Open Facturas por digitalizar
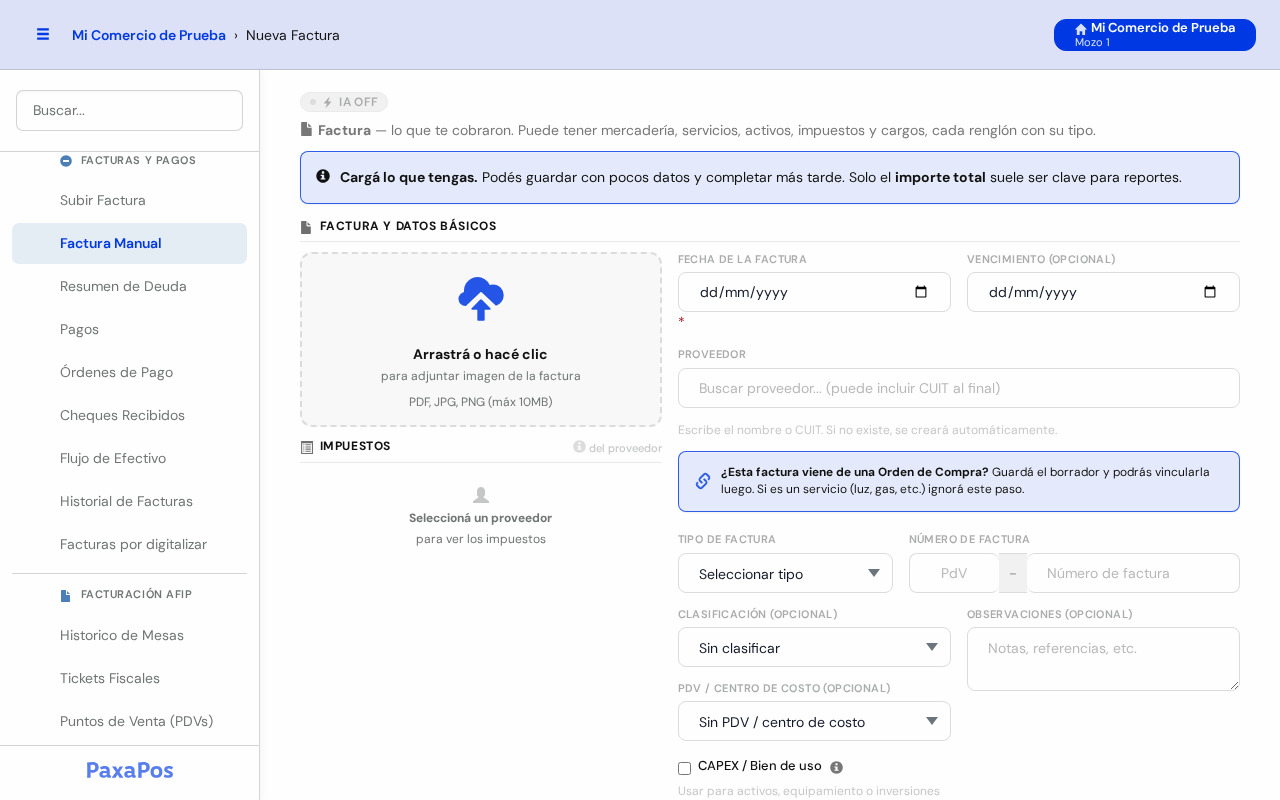 (x=129, y=544)
